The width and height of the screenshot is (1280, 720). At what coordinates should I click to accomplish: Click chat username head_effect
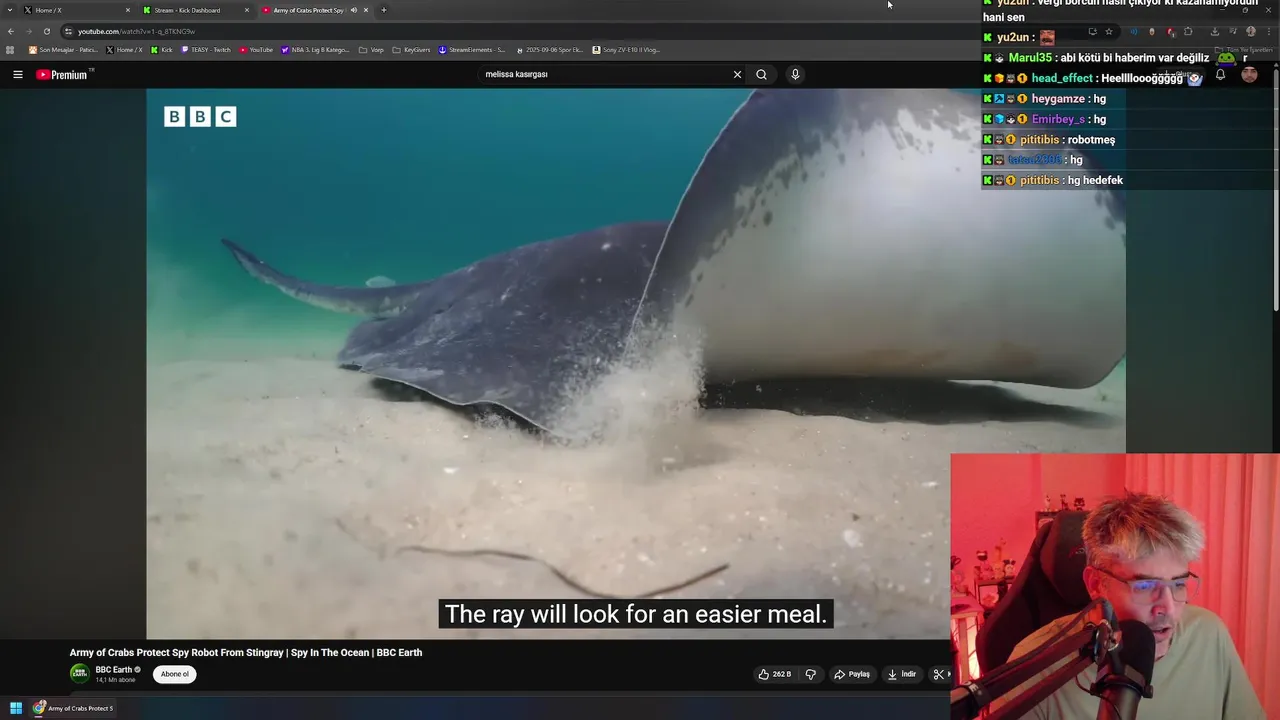coord(1062,78)
